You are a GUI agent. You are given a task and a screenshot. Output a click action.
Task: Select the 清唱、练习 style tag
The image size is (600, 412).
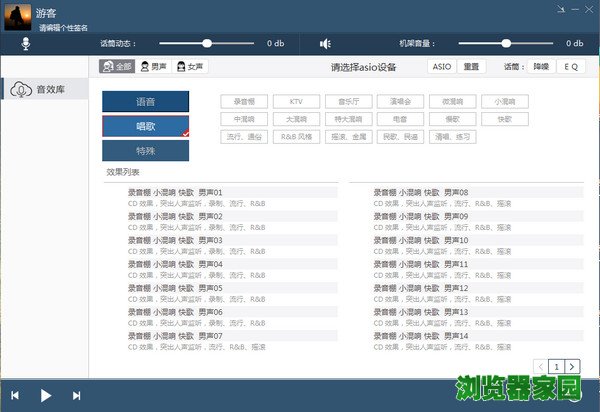(x=453, y=137)
